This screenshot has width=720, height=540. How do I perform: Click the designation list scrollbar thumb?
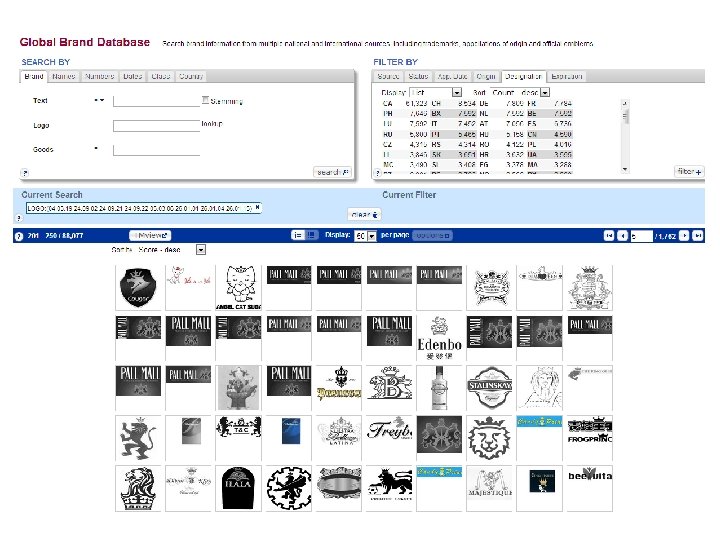[624, 116]
